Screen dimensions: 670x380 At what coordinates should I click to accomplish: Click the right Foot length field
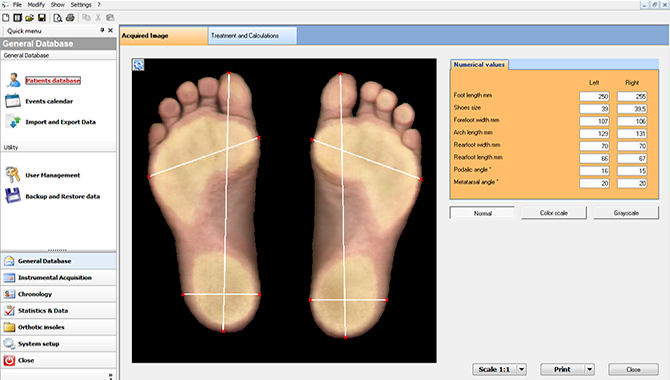click(632, 97)
